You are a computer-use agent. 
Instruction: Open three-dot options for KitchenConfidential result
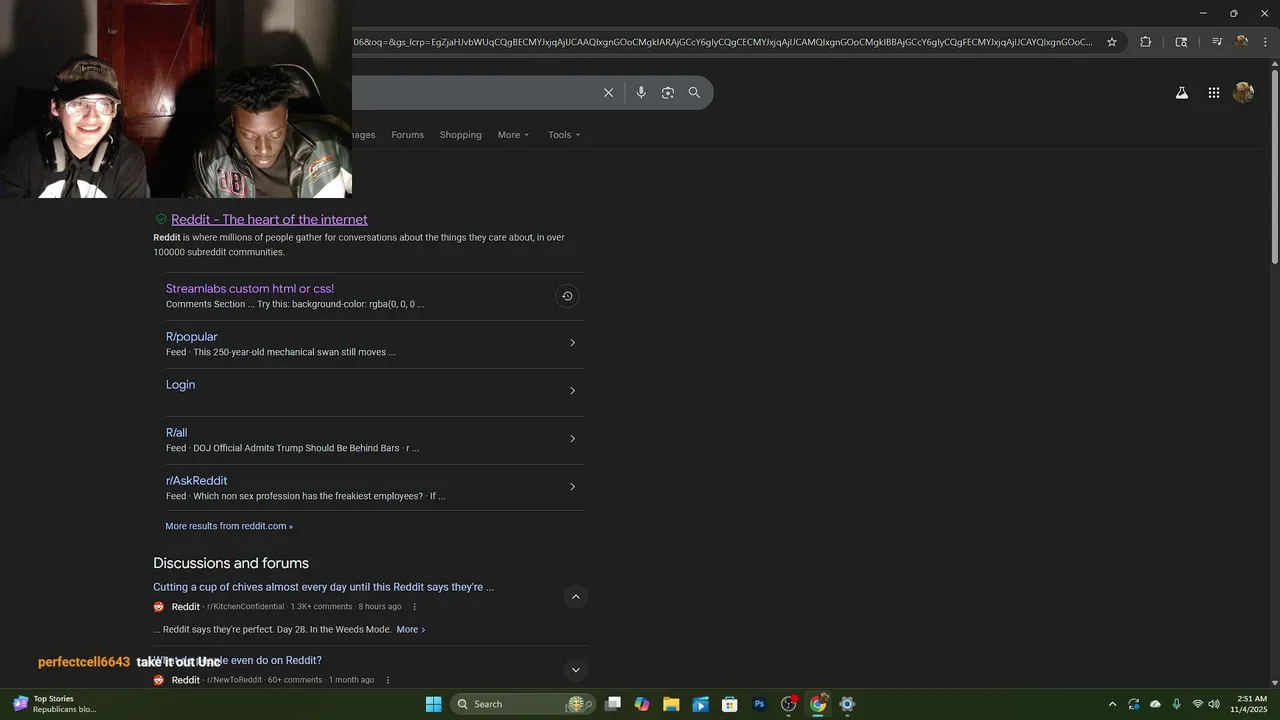tap(415, 607)
